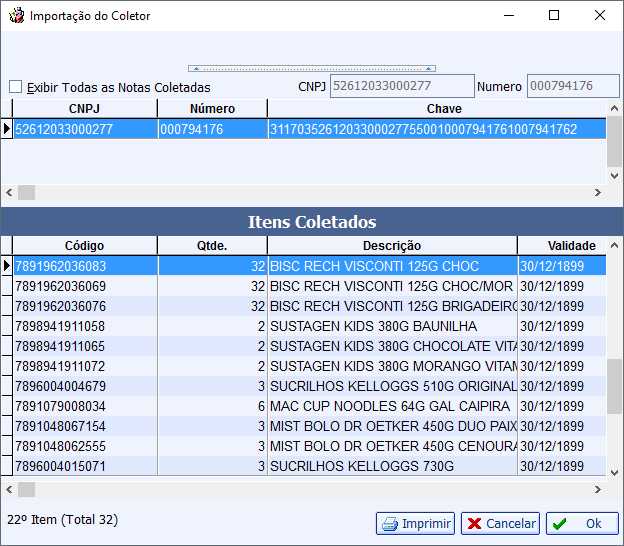Click the Cancelar button
The width and height of the screenshot is (624, 546).
point(500,524)
